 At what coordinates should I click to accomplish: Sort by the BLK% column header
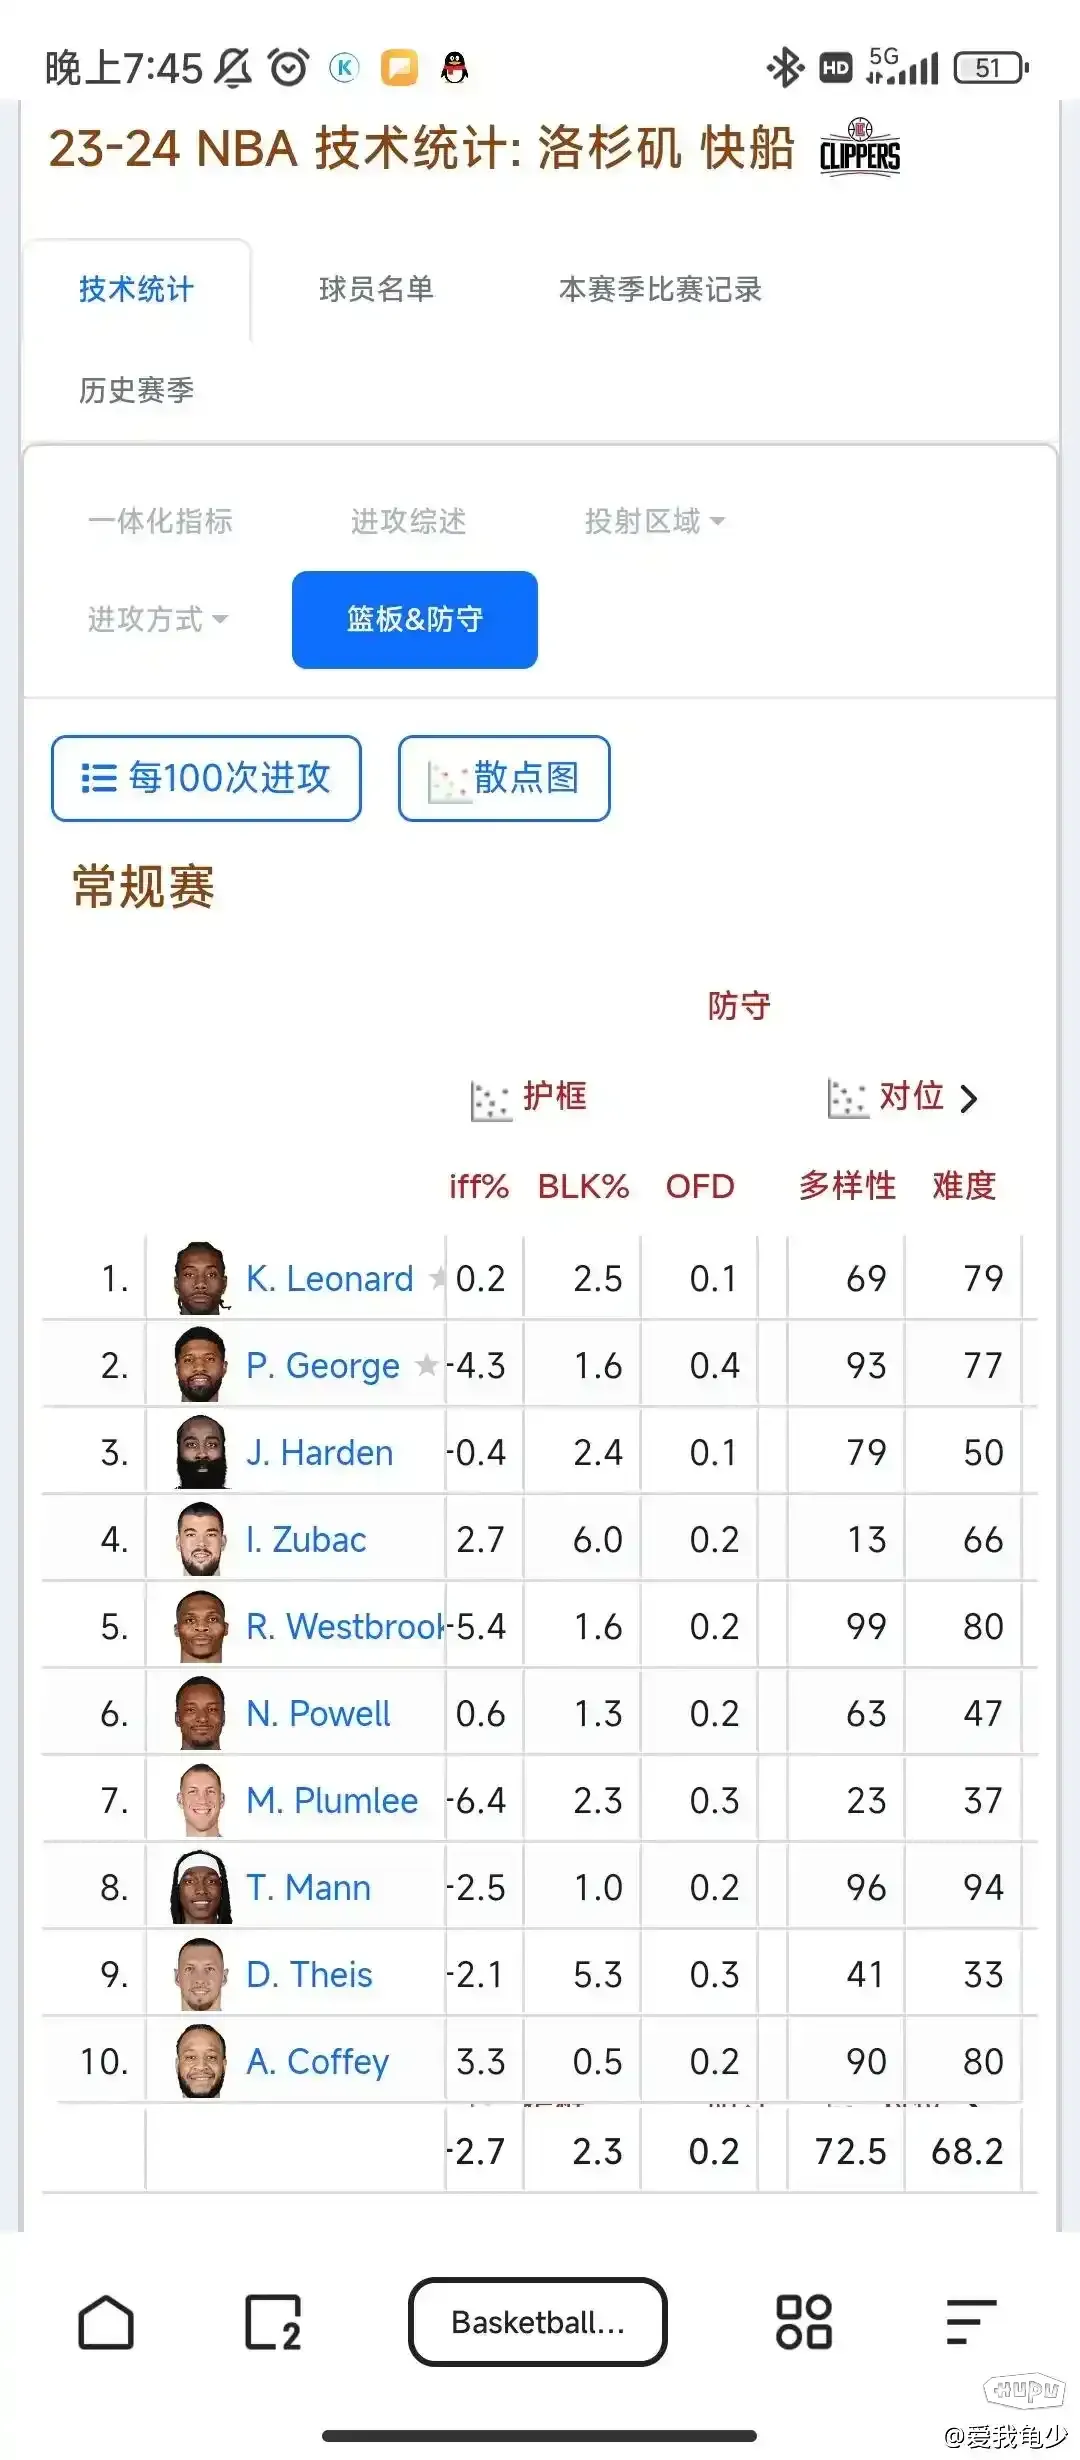pos(583,1186)
